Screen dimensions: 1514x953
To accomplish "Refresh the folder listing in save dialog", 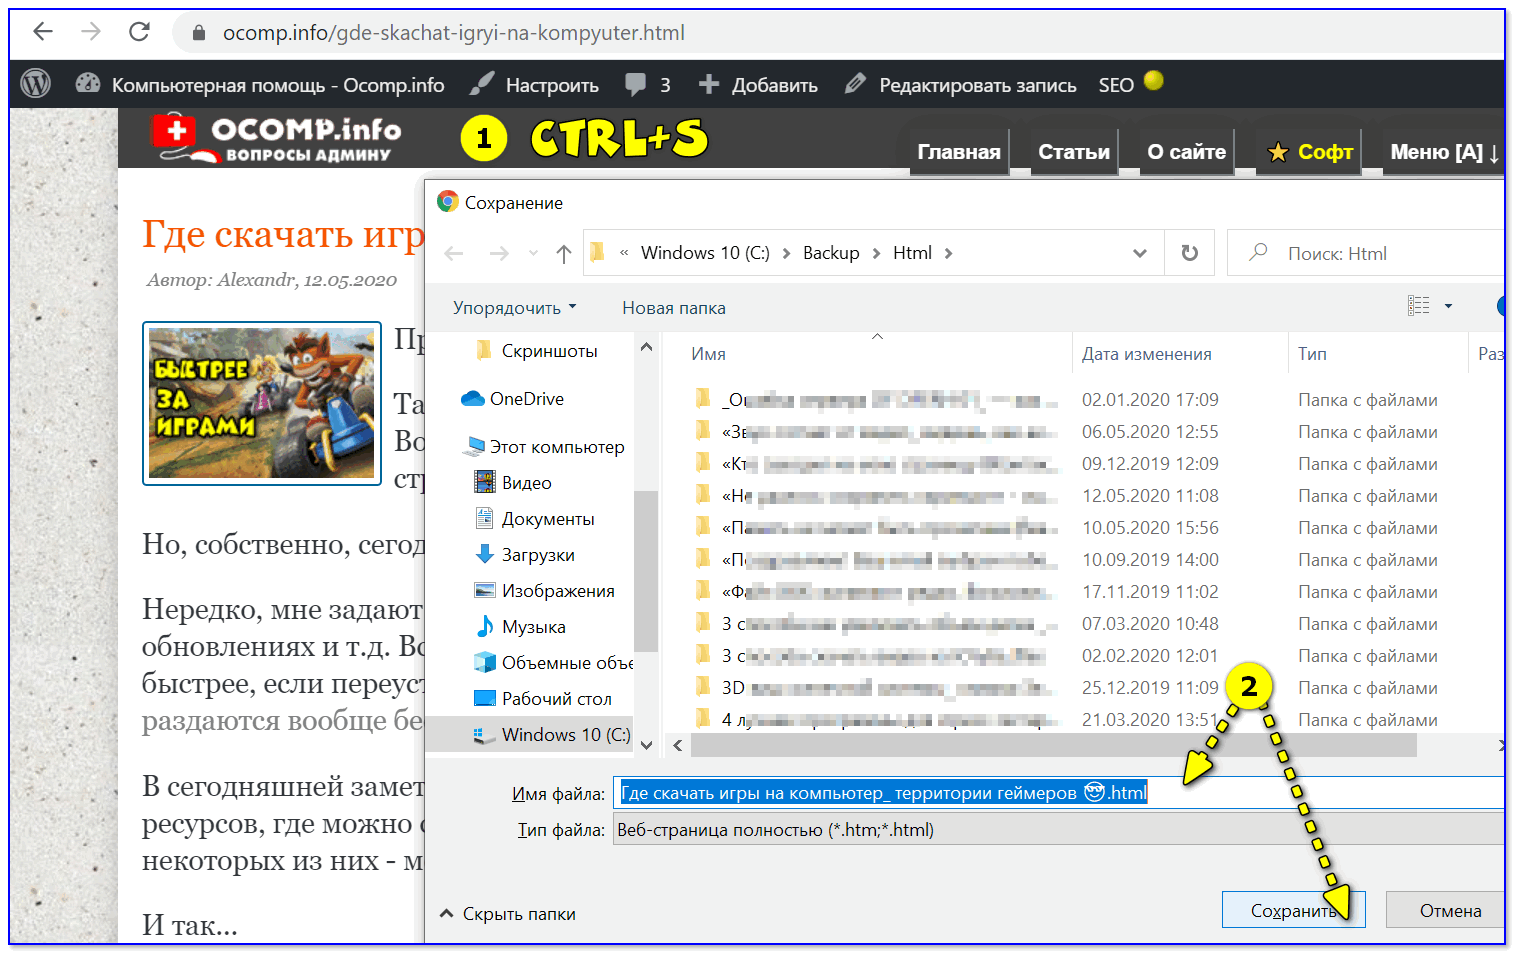I will 1189,253.
